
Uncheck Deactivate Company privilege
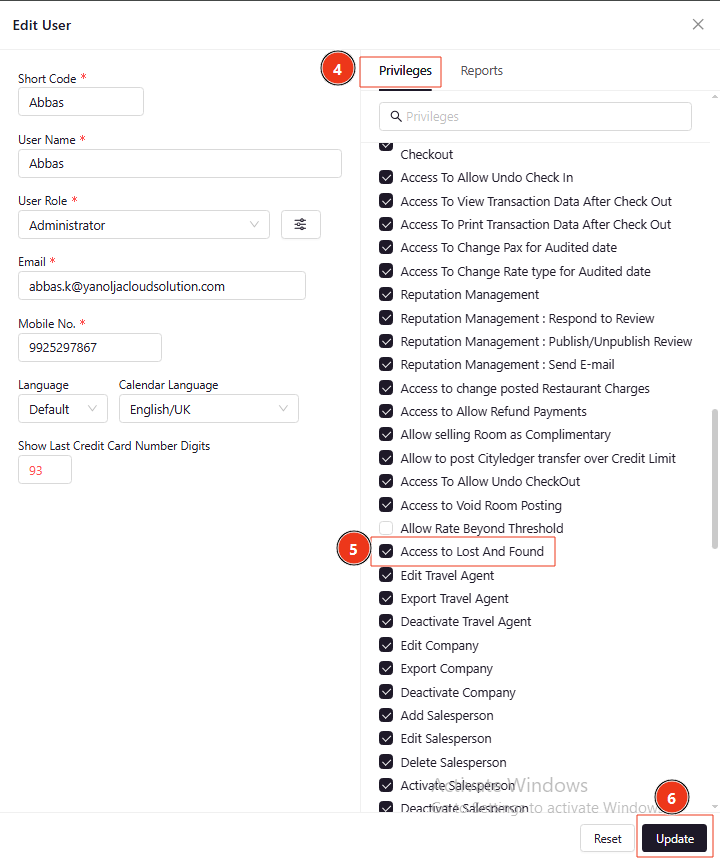coord(386,692)
